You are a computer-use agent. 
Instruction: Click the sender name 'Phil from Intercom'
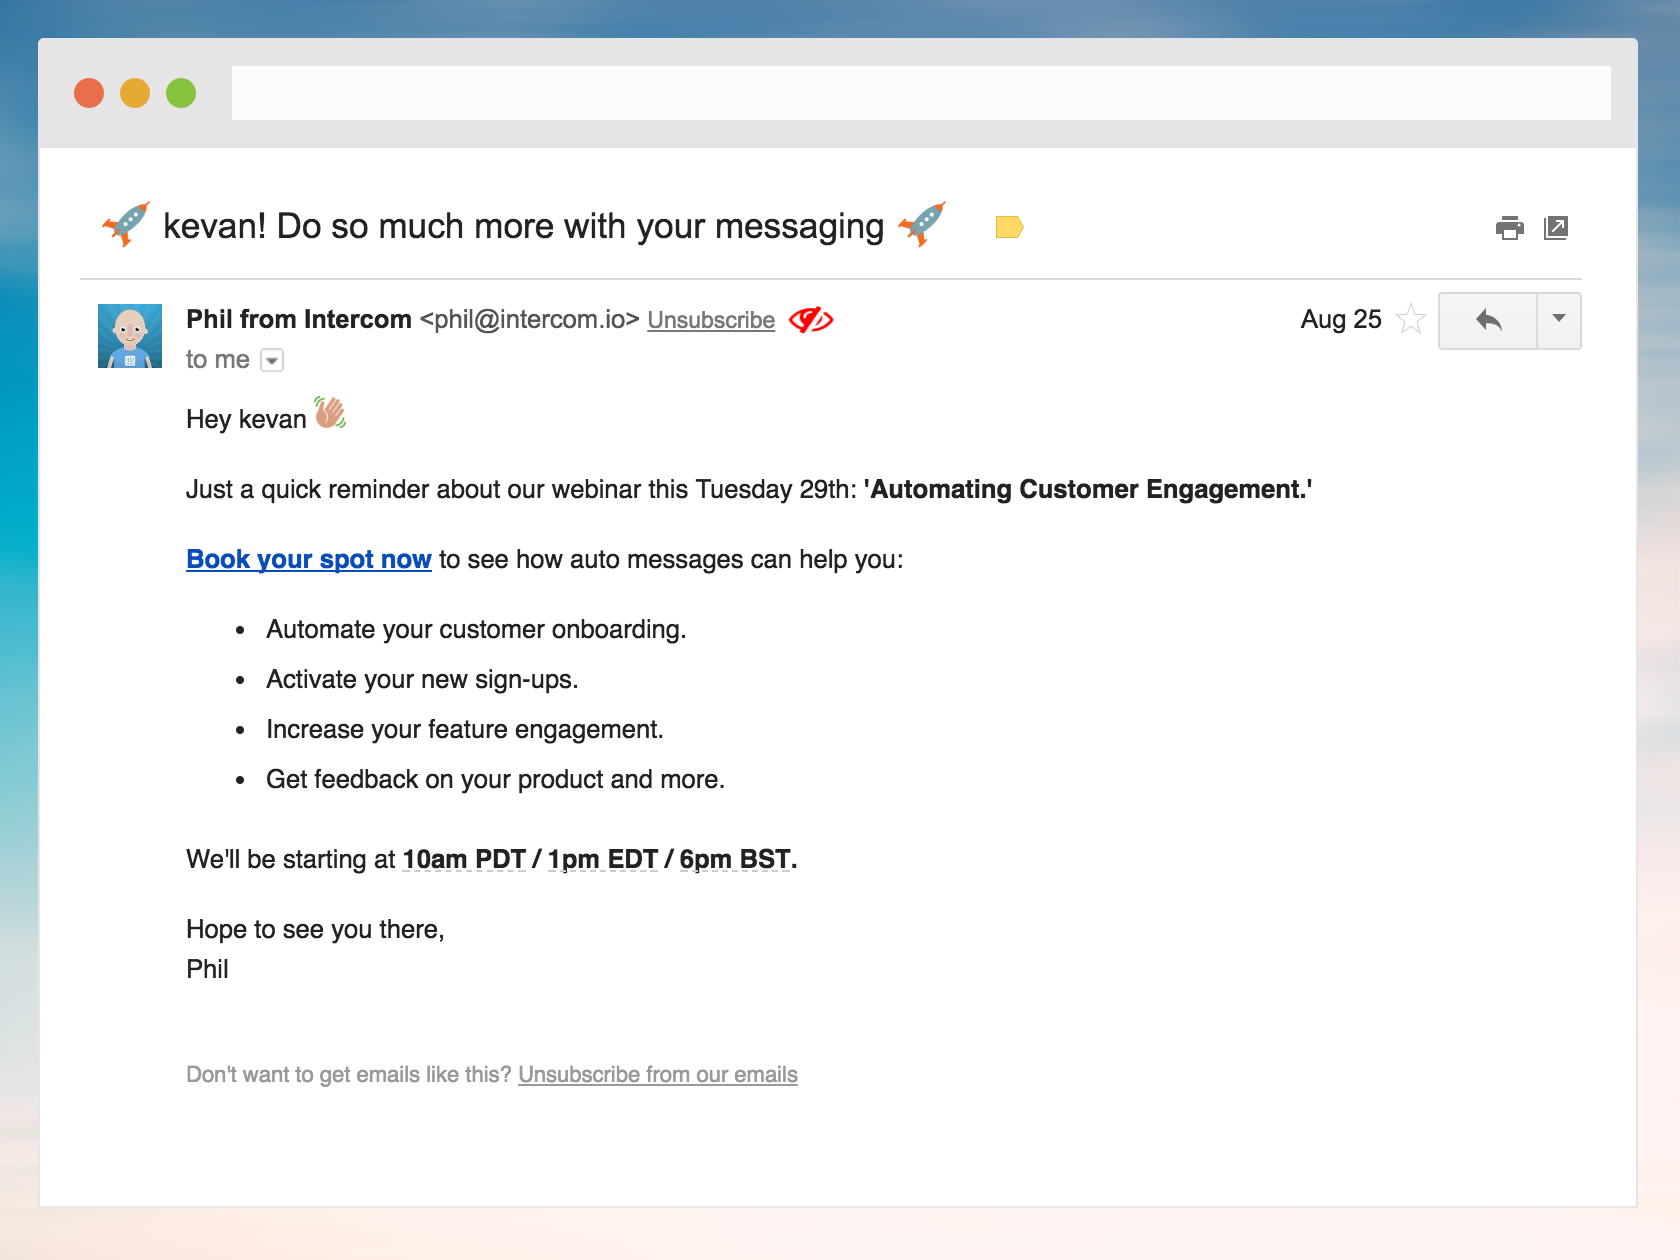click(298, 319)
